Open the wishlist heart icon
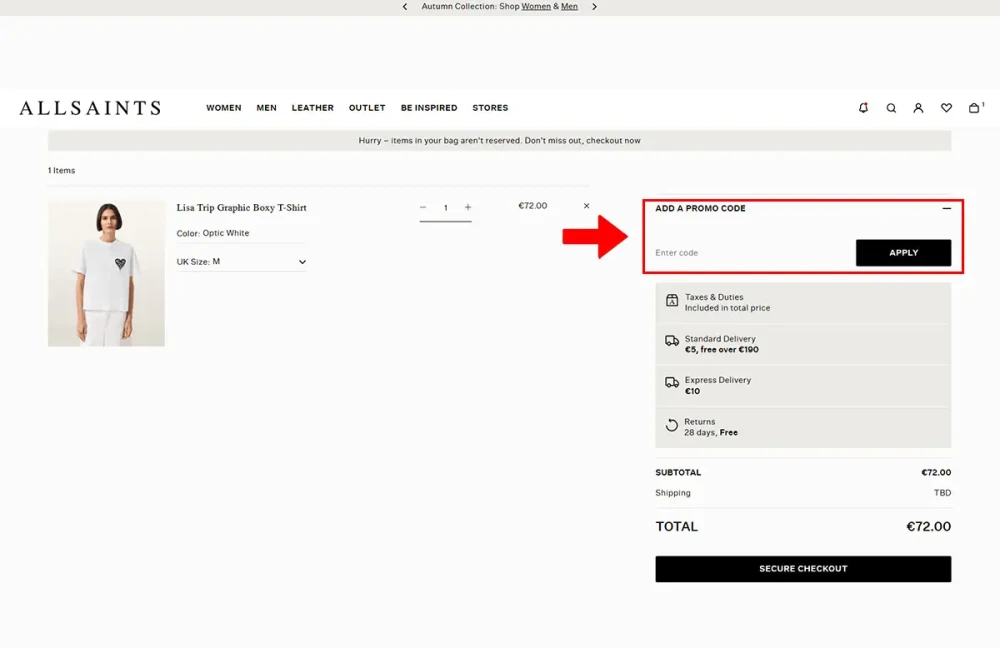The height and width of the screenshot is (648, 1000). tap(946, 108)
